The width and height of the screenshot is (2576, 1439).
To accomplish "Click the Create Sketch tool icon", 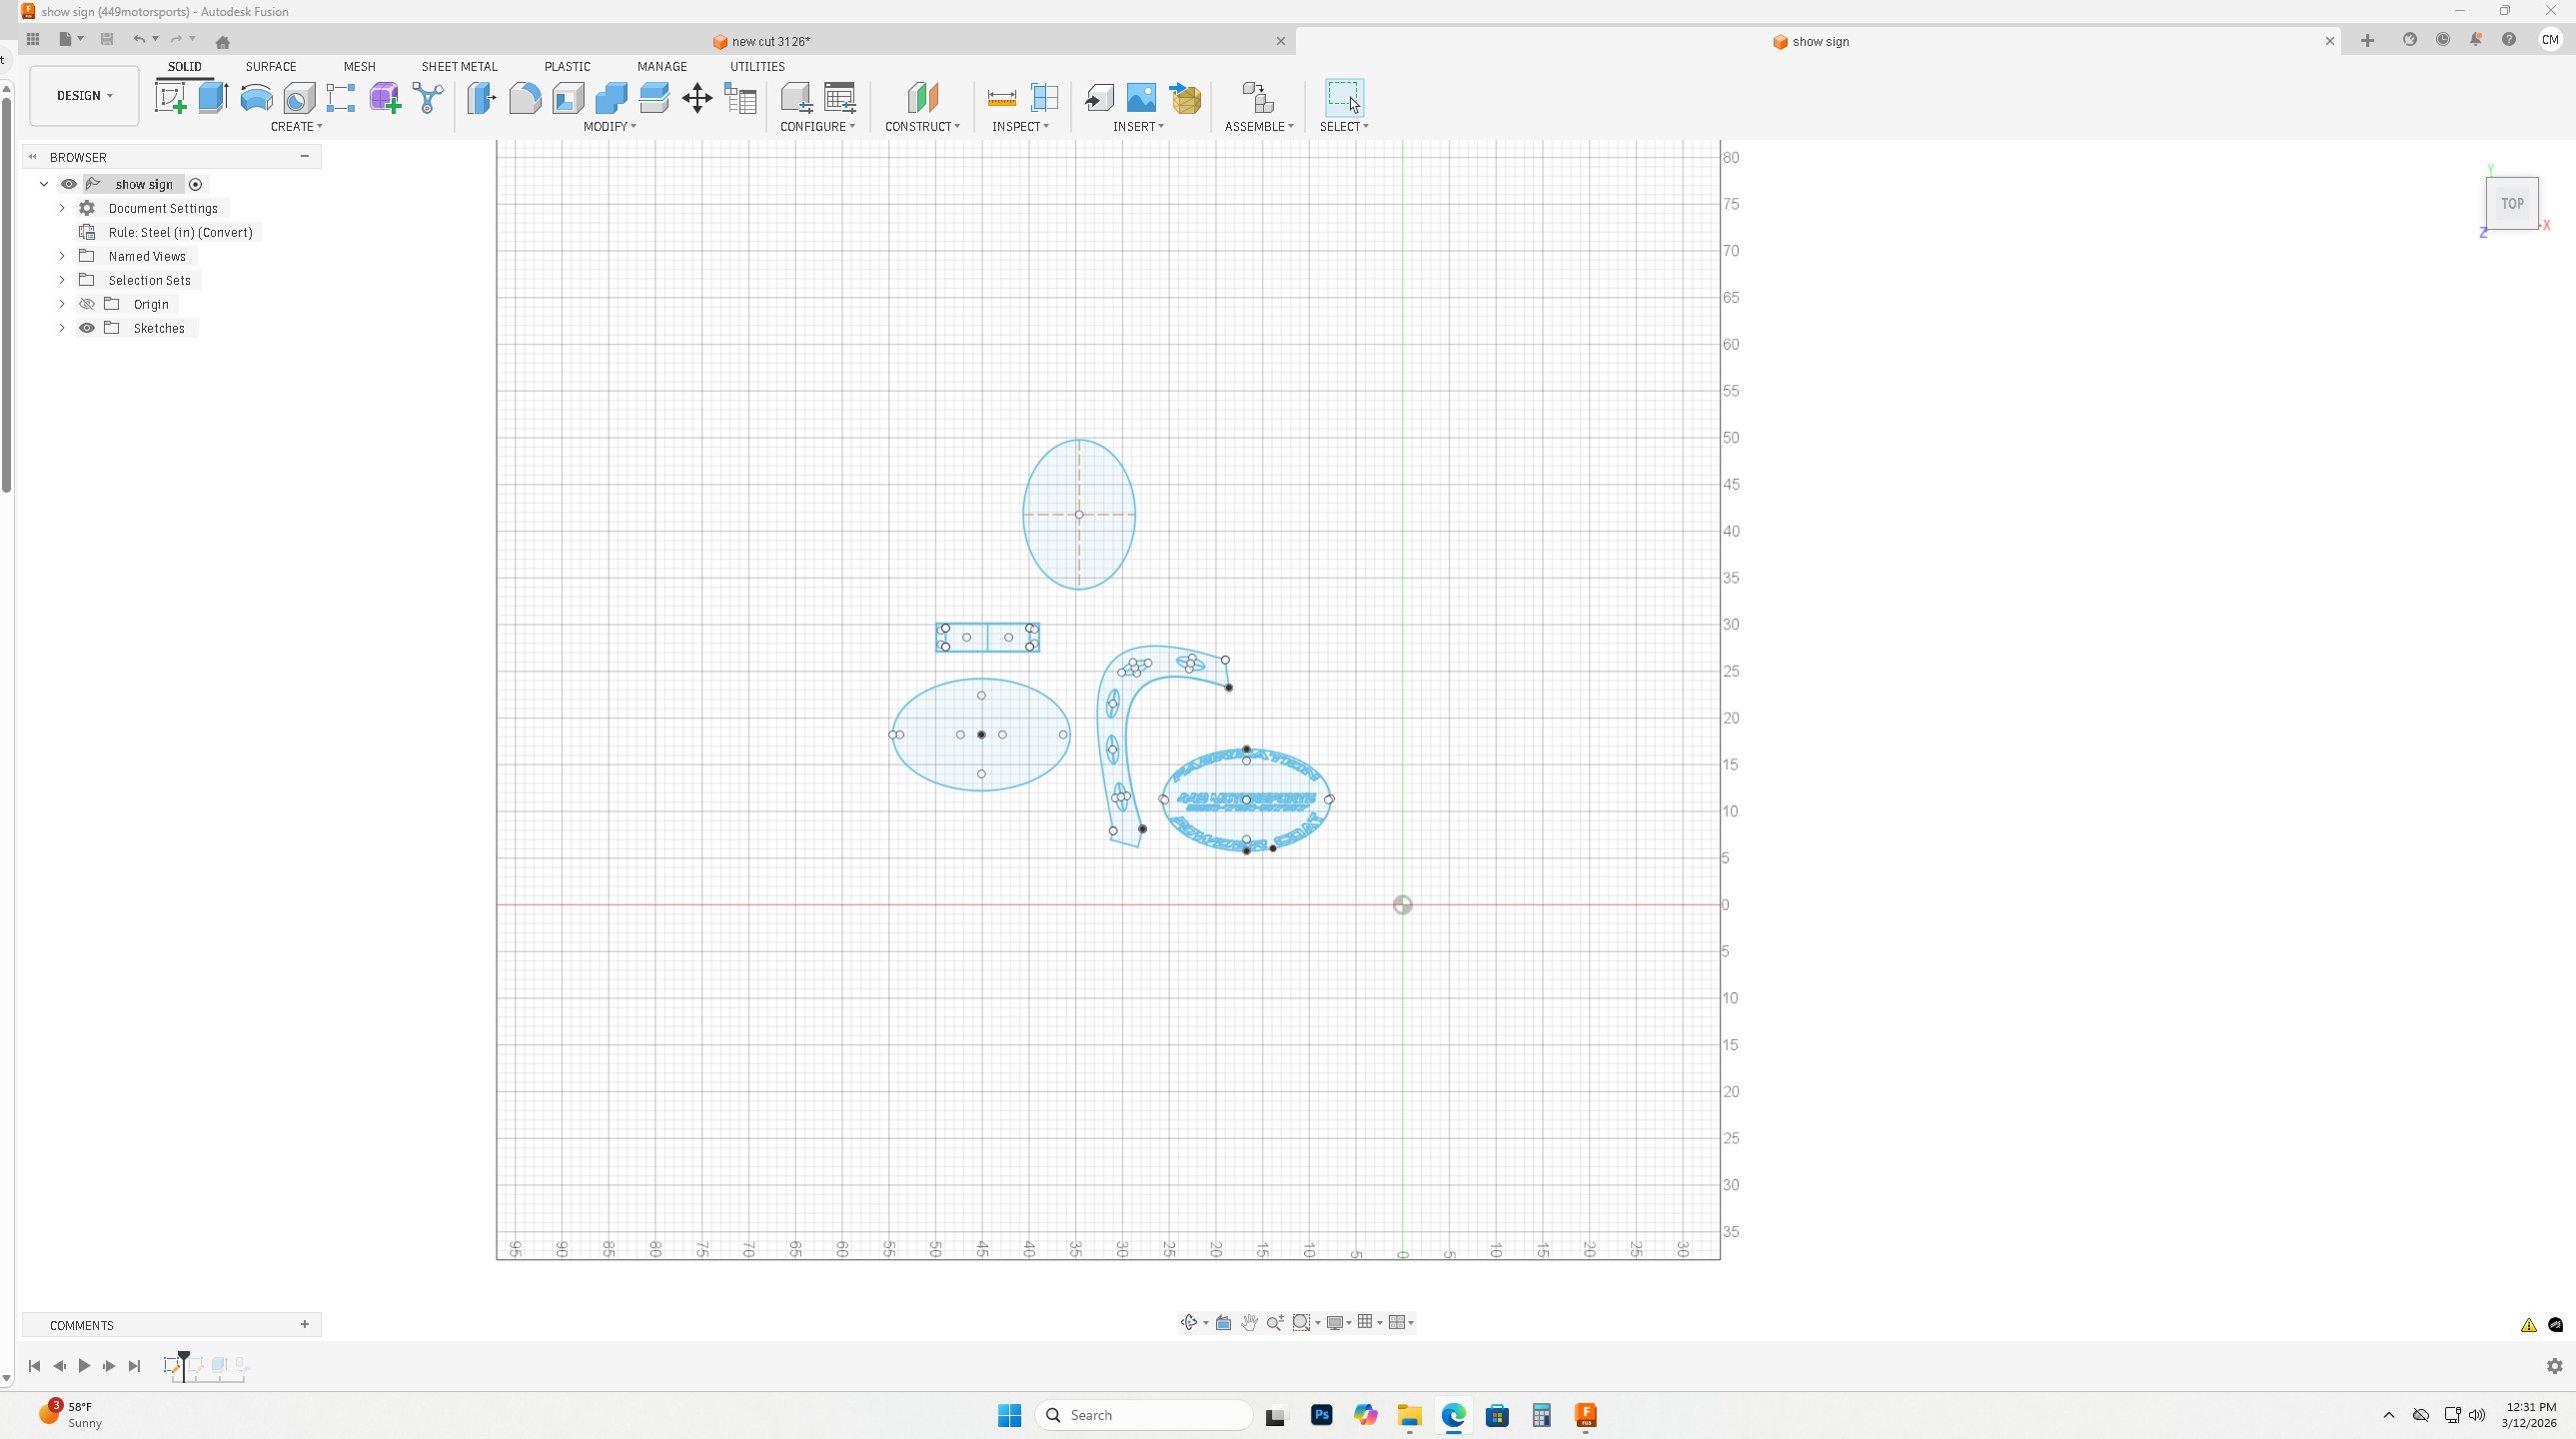I will click(170, 98).
